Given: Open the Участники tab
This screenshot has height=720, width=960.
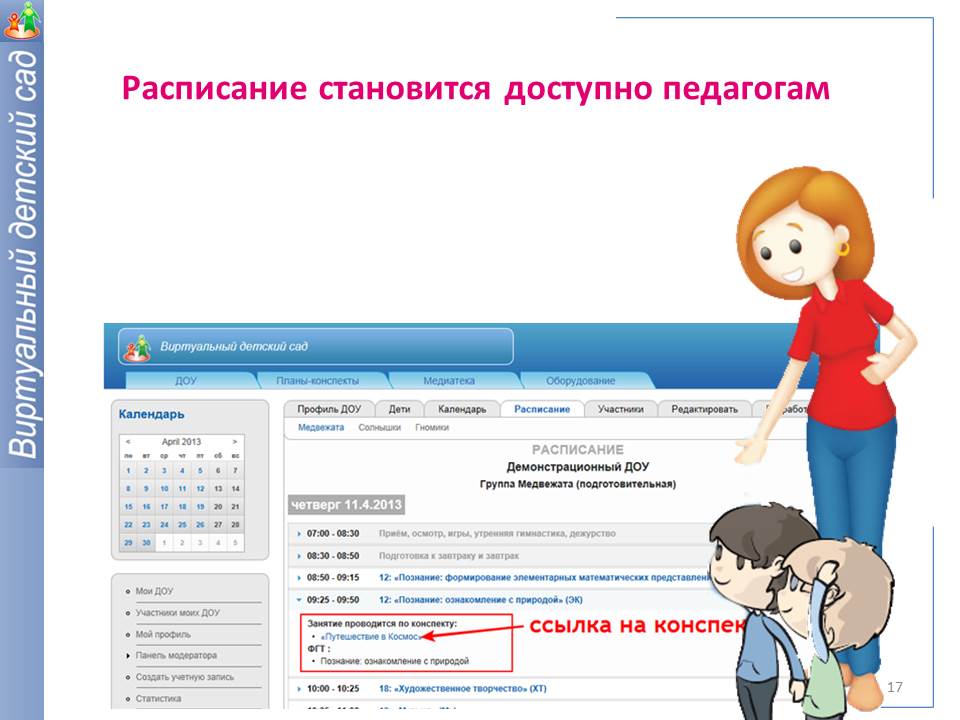Looking at the screenshot, I should point(620,409).
